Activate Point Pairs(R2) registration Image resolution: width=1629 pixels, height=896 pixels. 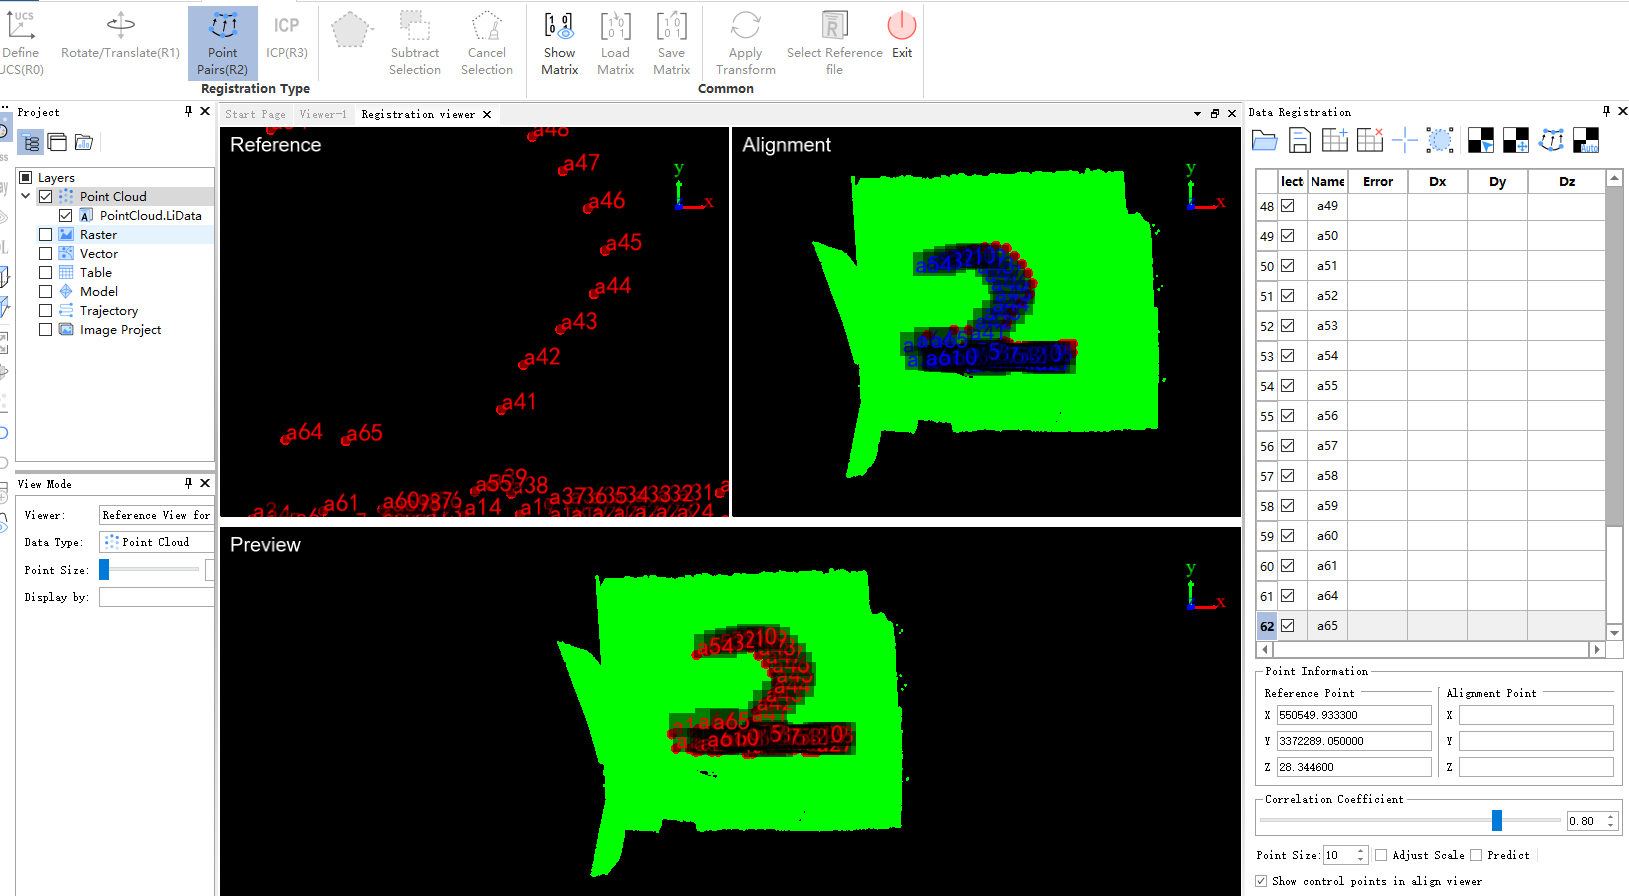pos(223,43)
